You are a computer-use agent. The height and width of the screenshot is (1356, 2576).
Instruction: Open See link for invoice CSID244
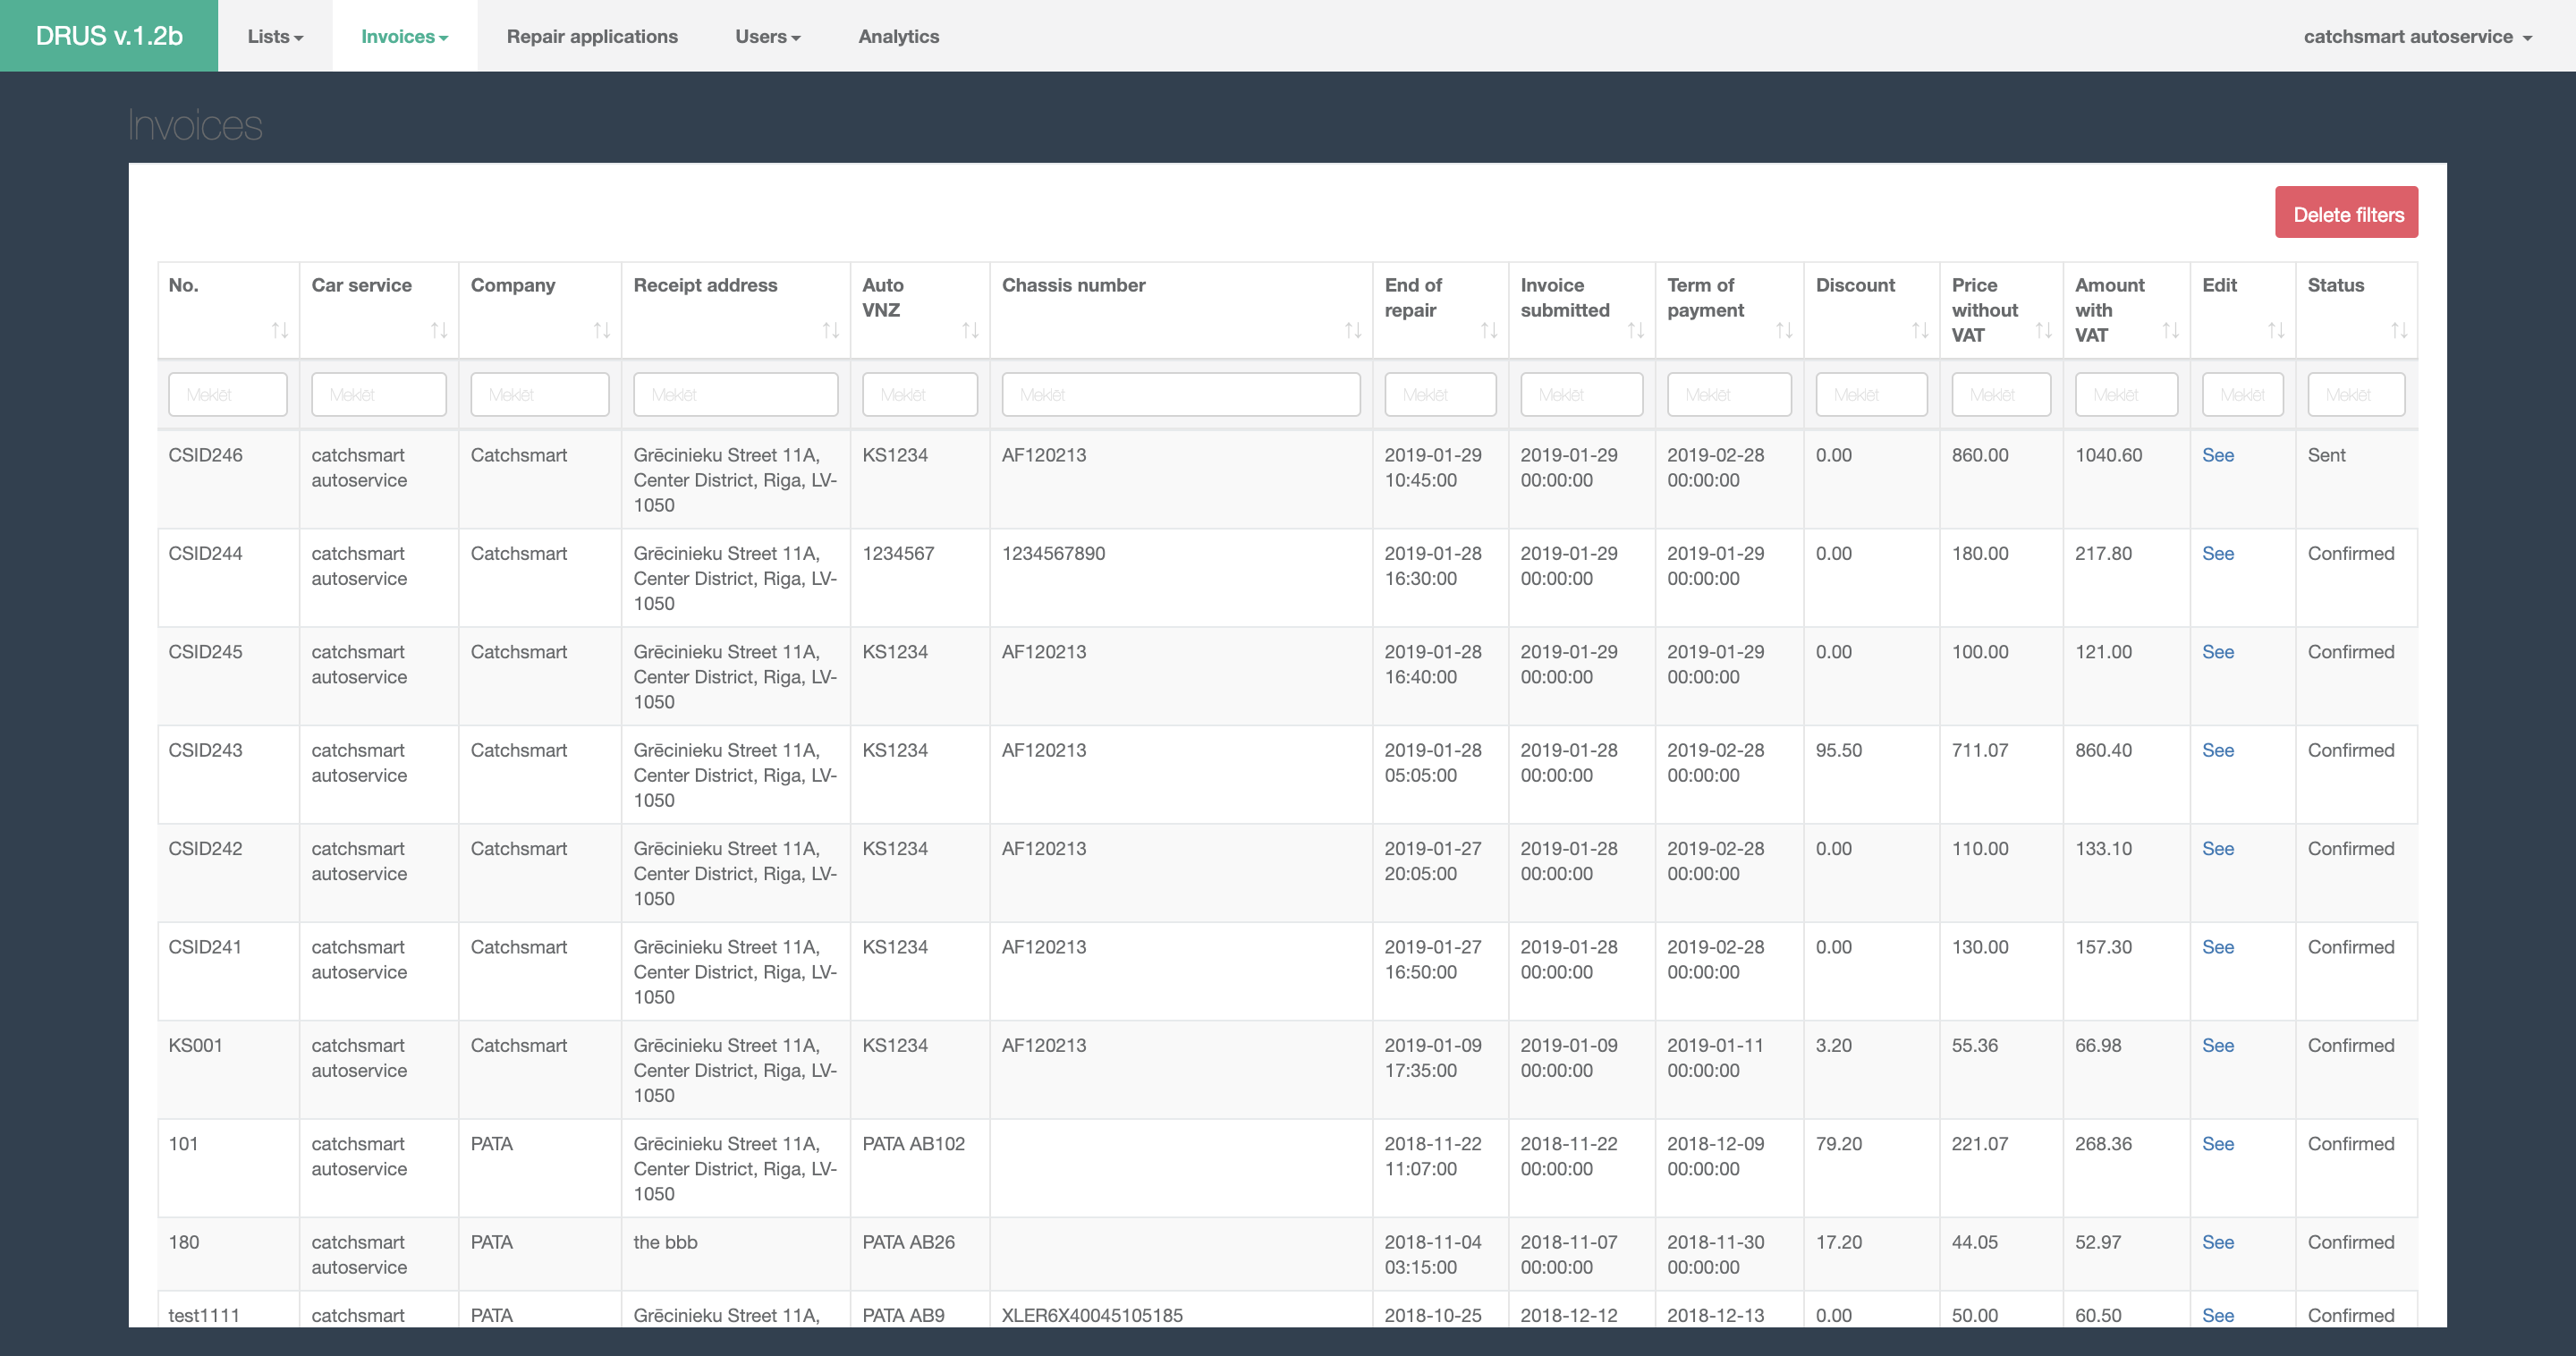[x=2218, y=553]
